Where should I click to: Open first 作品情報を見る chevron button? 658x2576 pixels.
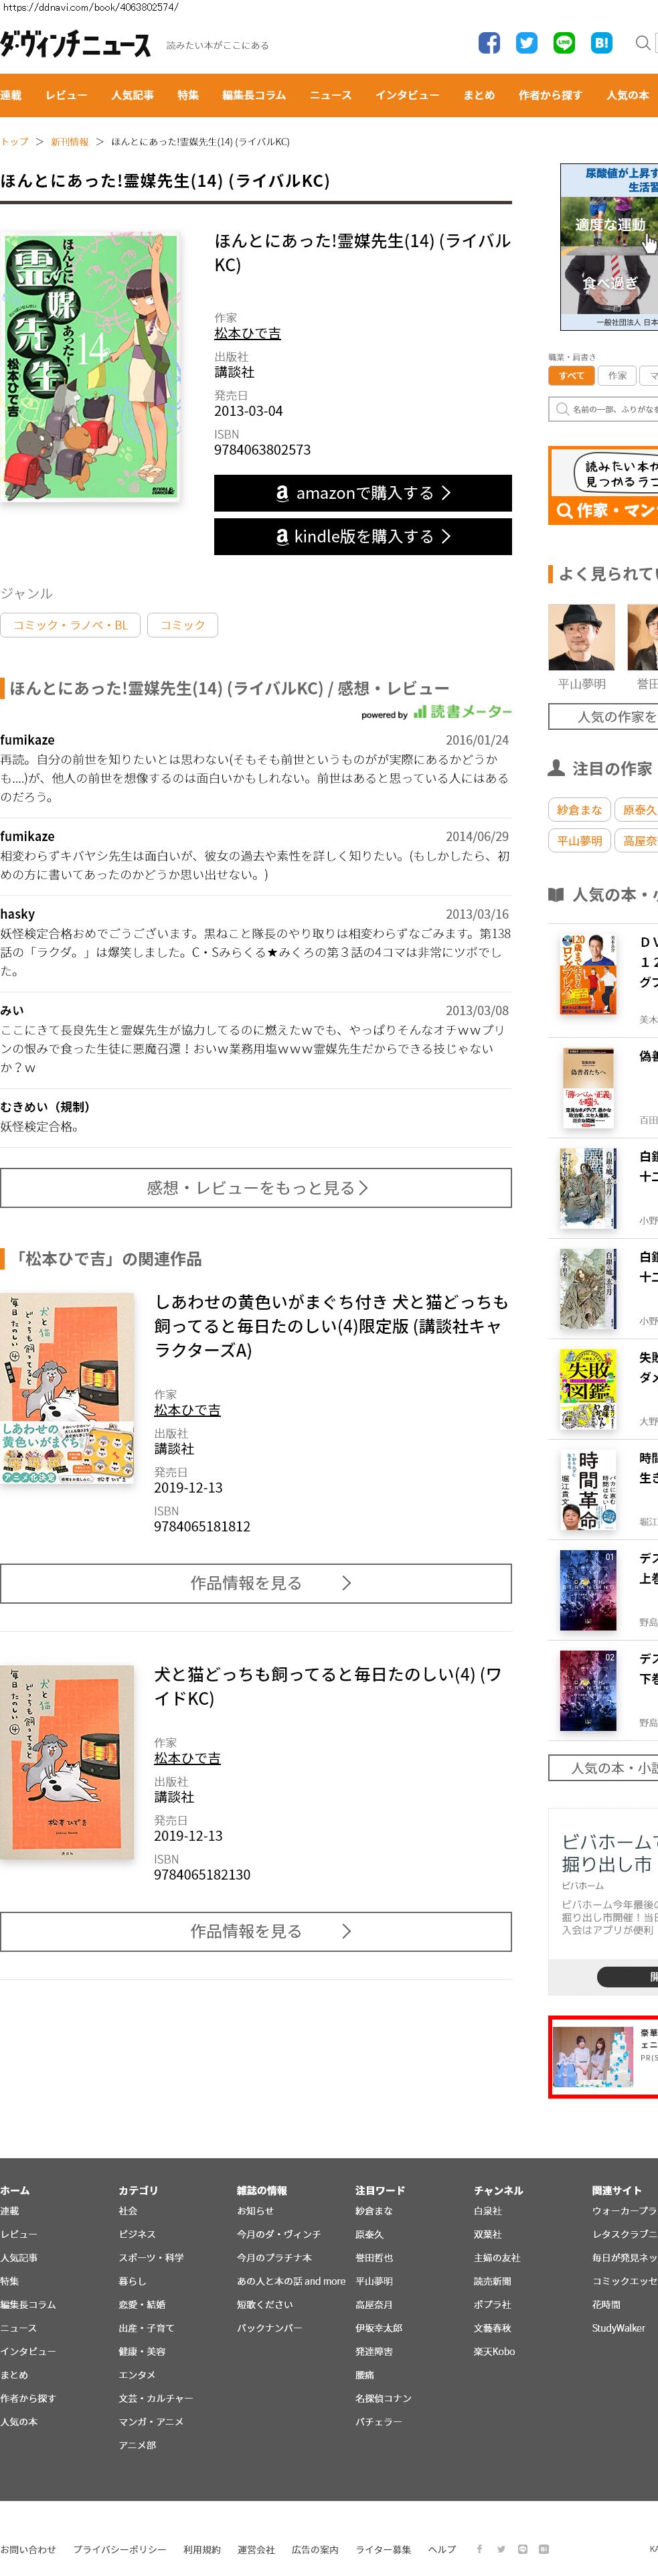(x=256, y=1583)
